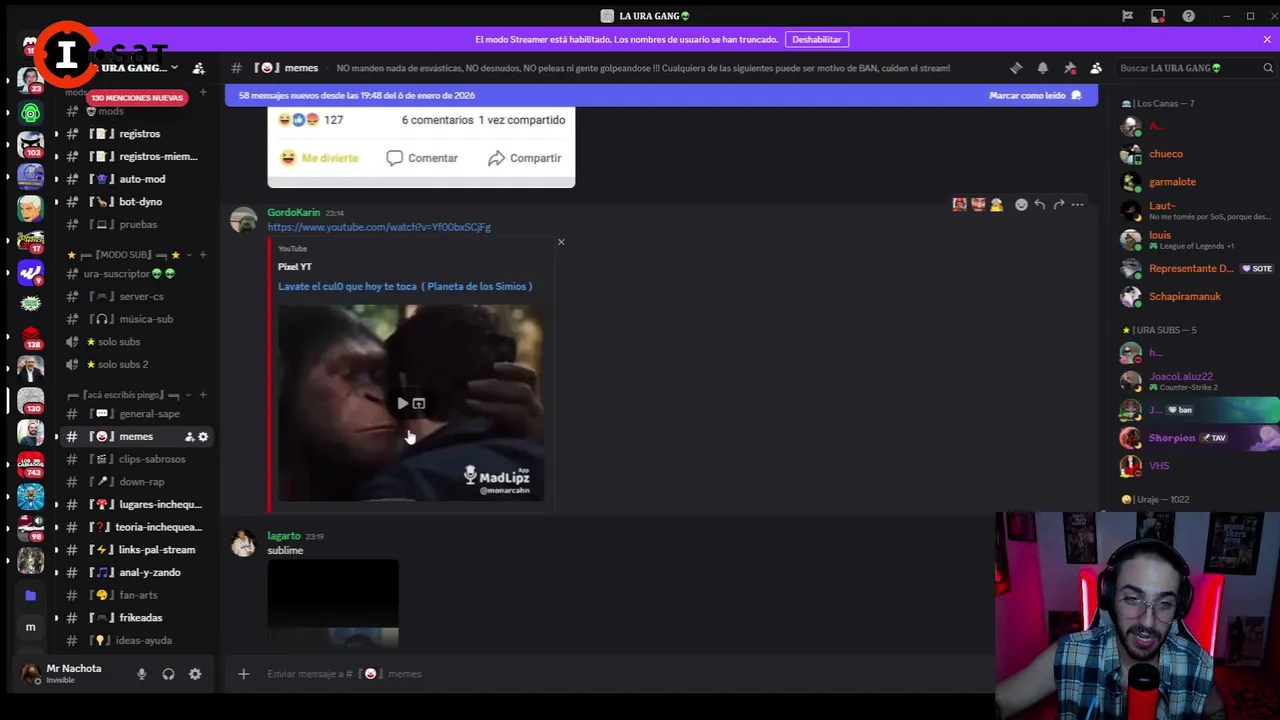Open the Discord inbox flag icon
Viewport: 1280px width, 720px height.
coord(1127,16)
